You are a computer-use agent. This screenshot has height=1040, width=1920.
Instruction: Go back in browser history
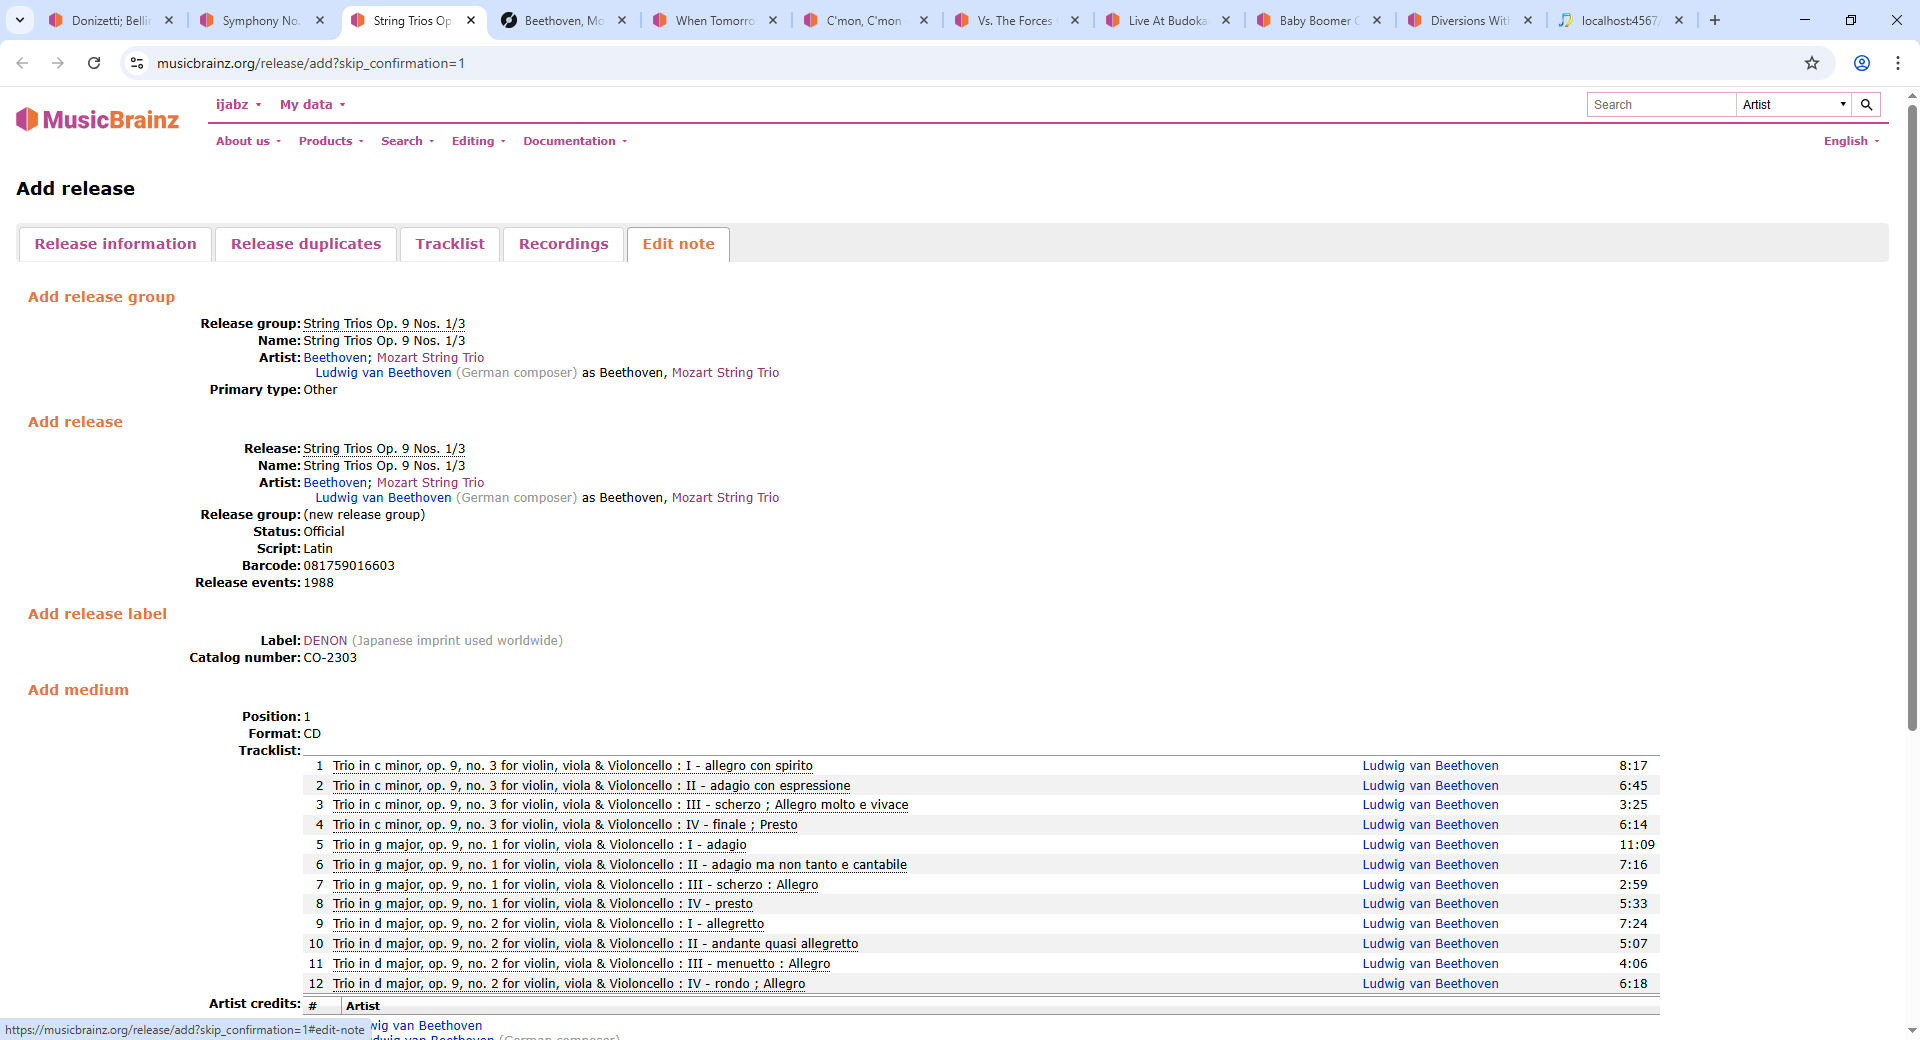(x=22, y=63)
